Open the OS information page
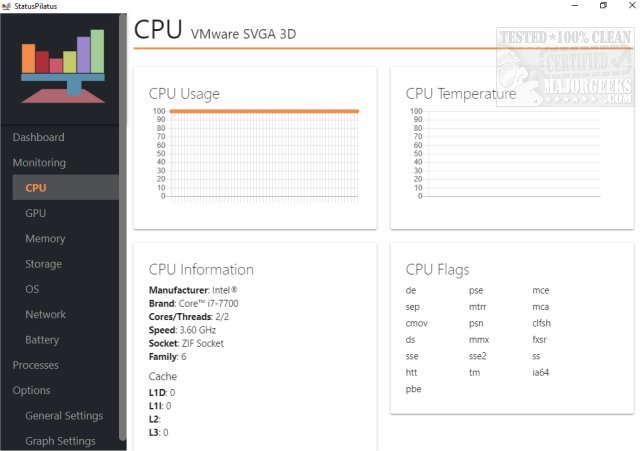Screen dimensions: 640x451 pyautogui.click(x=33, y=289)
